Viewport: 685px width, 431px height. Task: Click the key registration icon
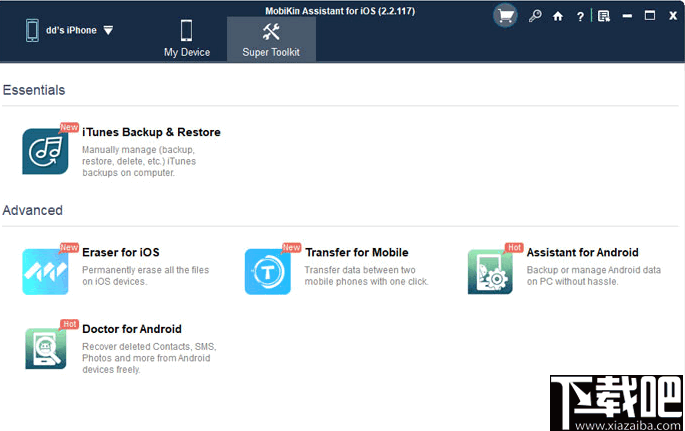coord(535,16)
